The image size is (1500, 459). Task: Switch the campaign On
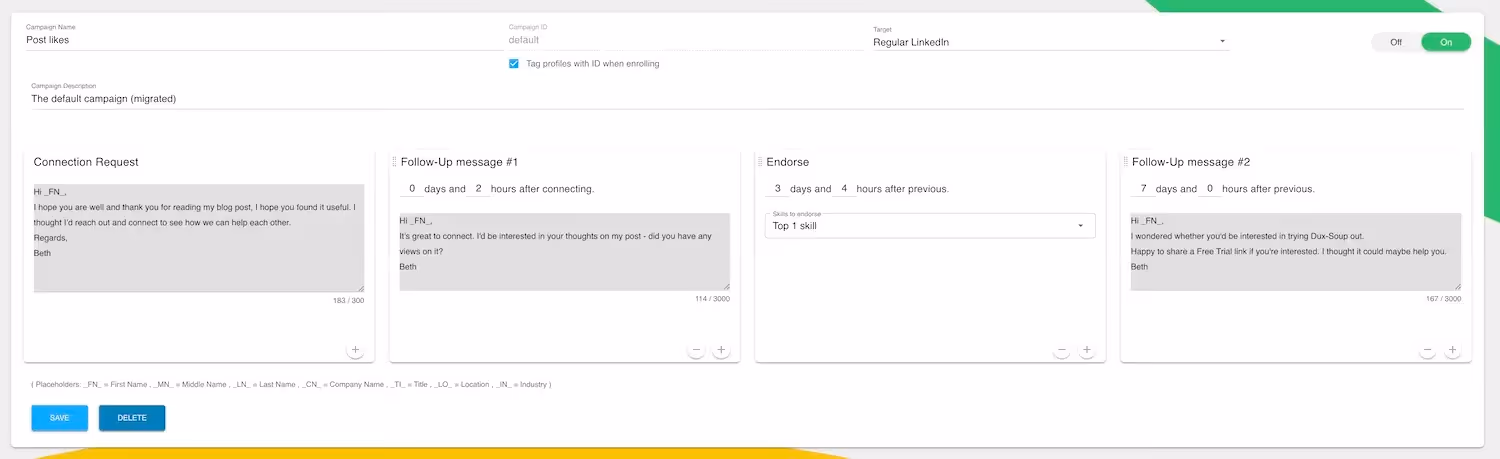[x=1446, y=42]
